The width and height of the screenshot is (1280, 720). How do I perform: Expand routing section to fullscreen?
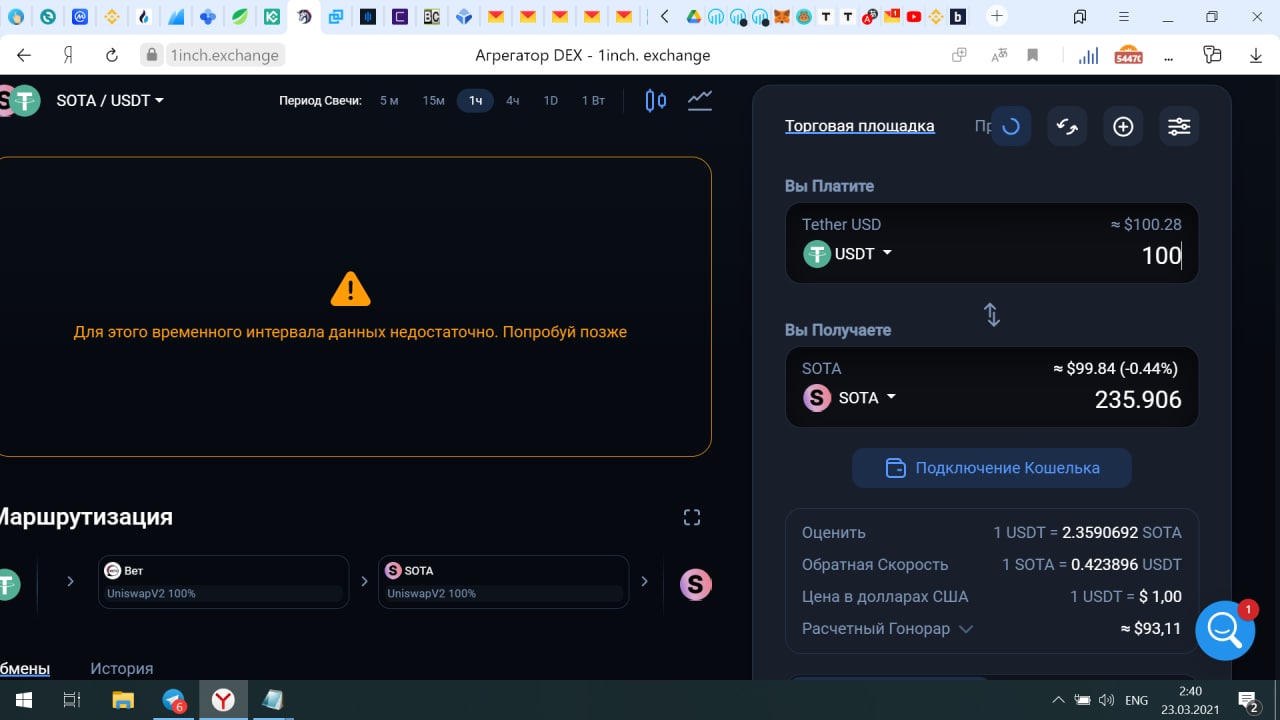(x=692, y=517)
